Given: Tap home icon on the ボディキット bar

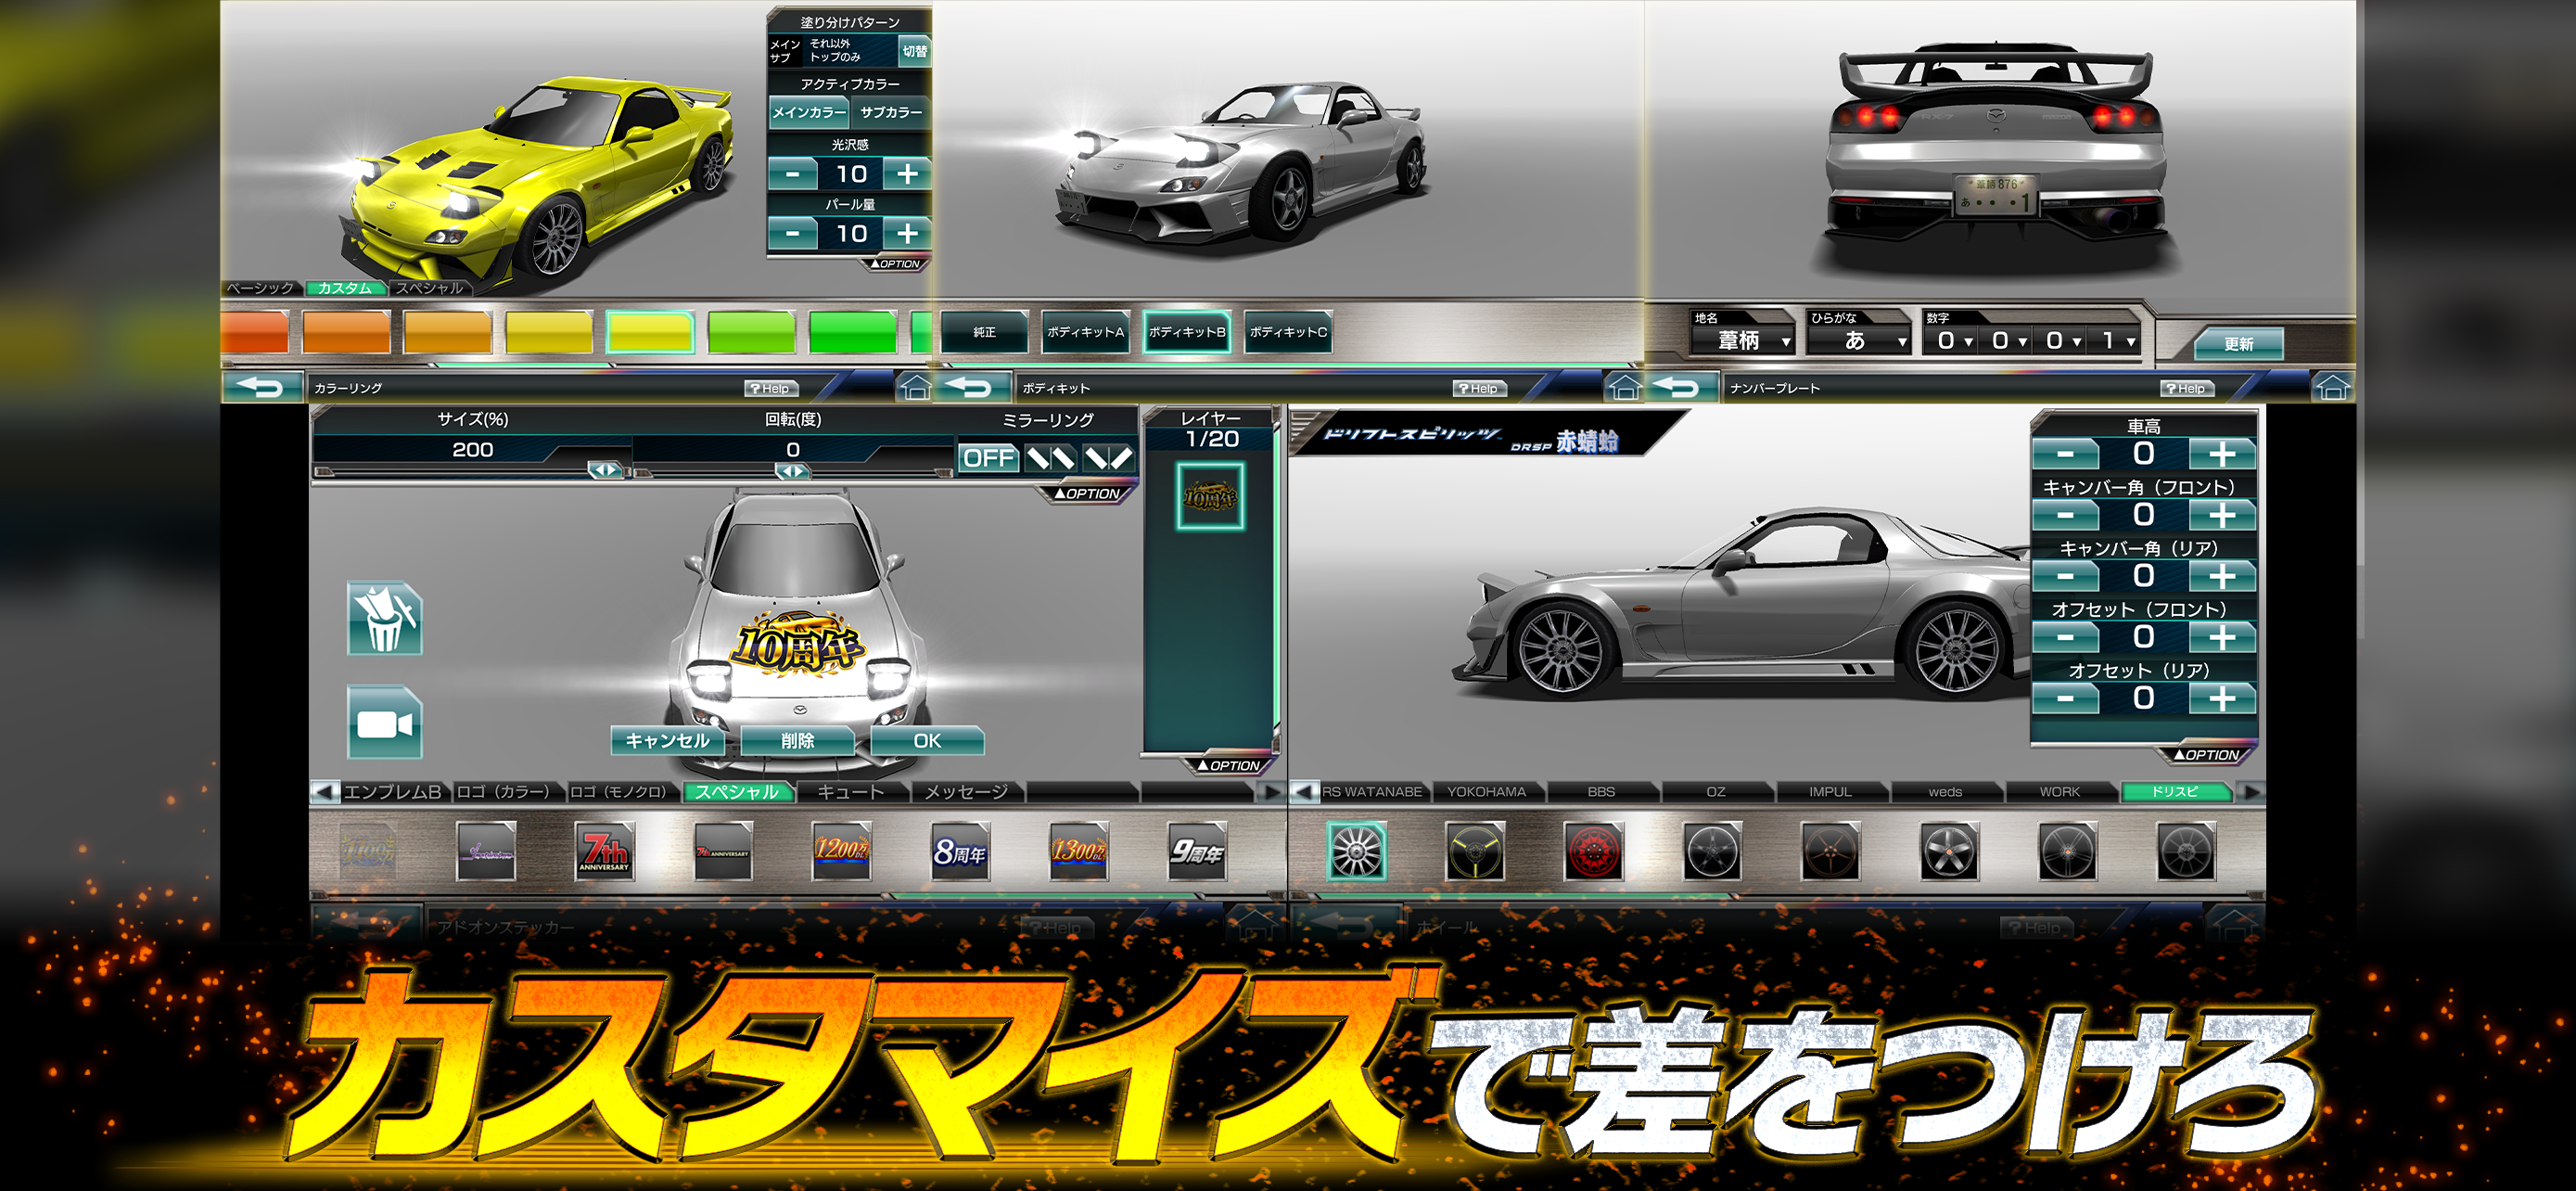Looking at the screenshot, I should [1624, 387].
